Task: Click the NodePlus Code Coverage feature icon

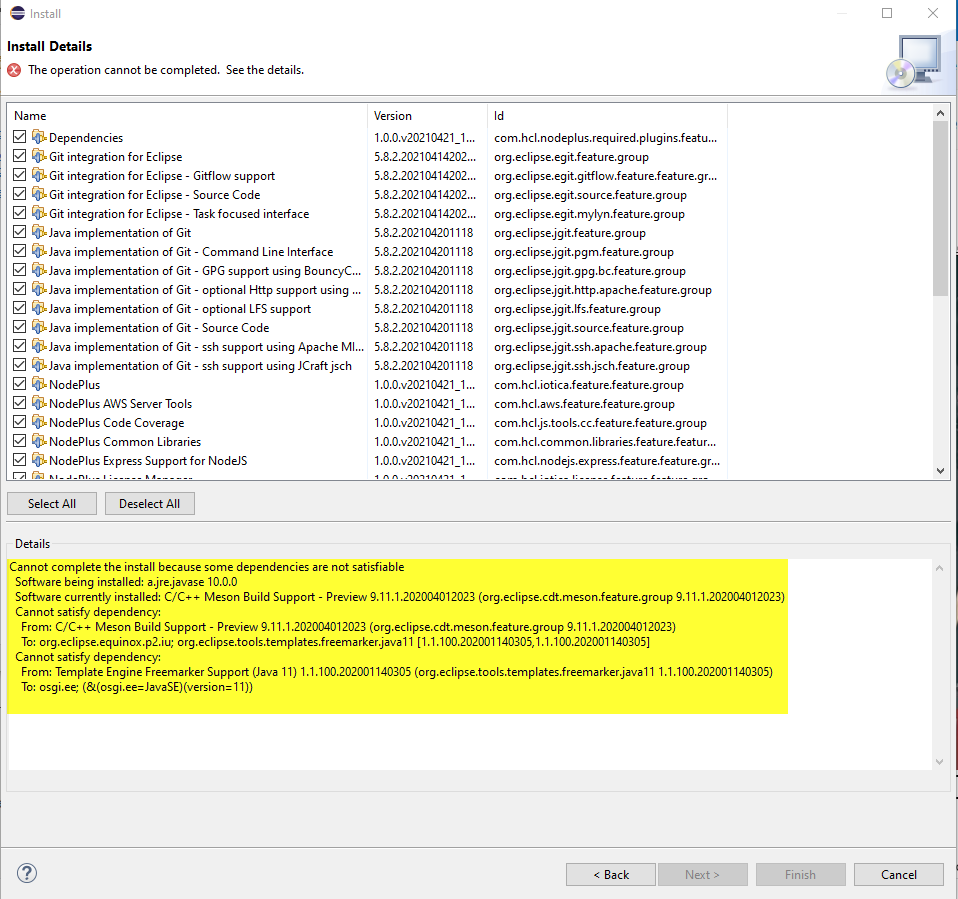Action: [x=39, y=422]
